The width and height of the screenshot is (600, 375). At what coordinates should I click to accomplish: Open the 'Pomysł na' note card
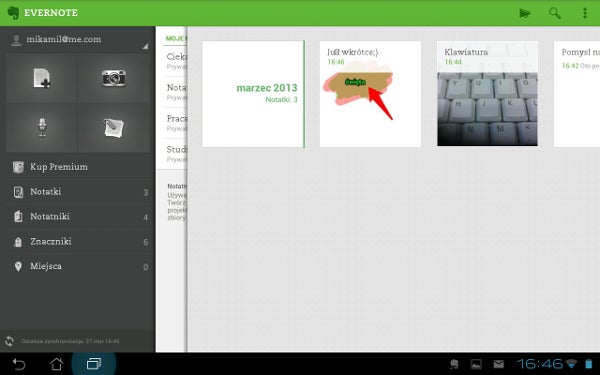click(577, 94)
